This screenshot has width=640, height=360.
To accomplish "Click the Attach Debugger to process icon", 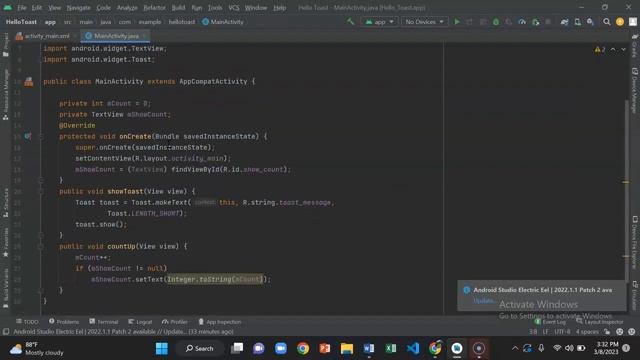I will [x=536, y=22].
